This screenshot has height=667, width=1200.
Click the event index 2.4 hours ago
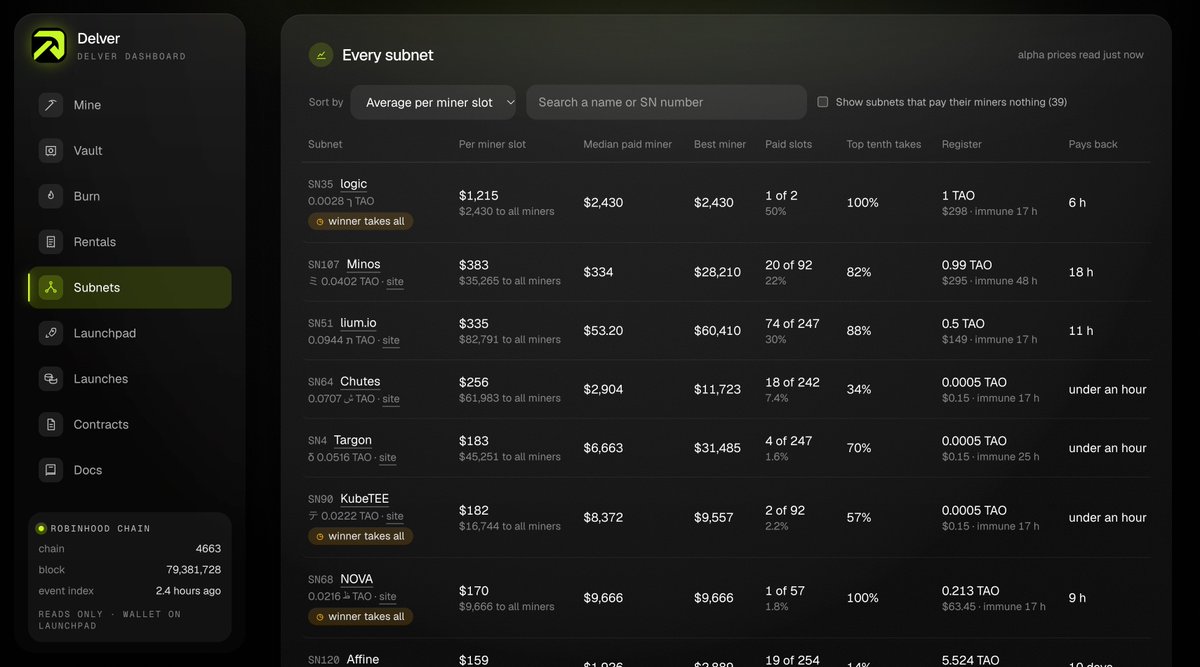(x=189, y=590)
